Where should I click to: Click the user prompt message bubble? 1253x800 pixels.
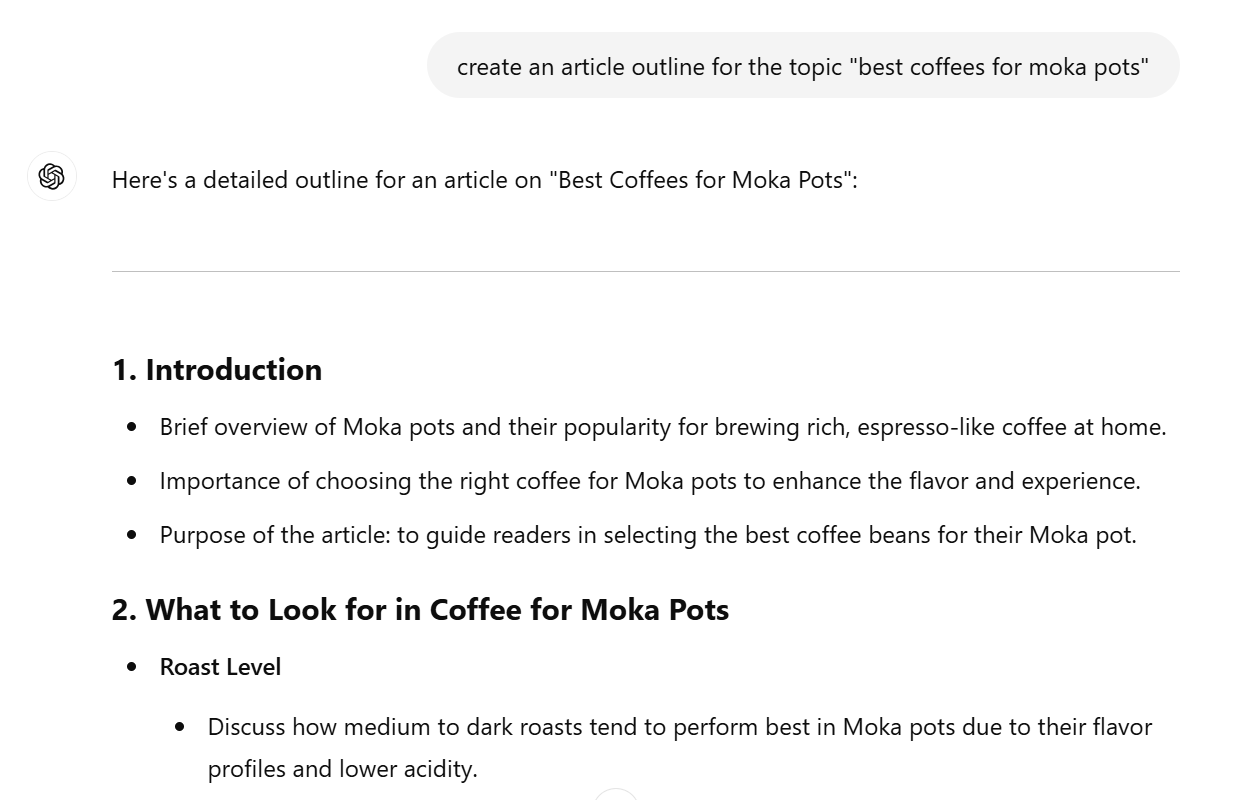coord(803,66)
